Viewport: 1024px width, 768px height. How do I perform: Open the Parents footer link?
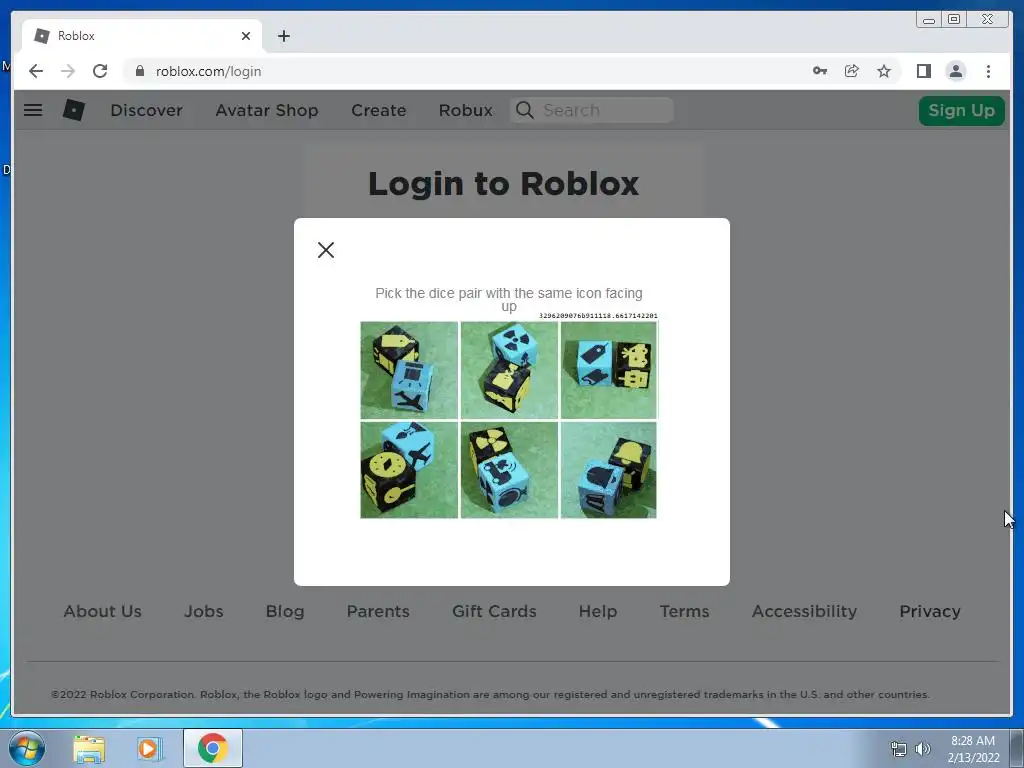tap(378, 611)
